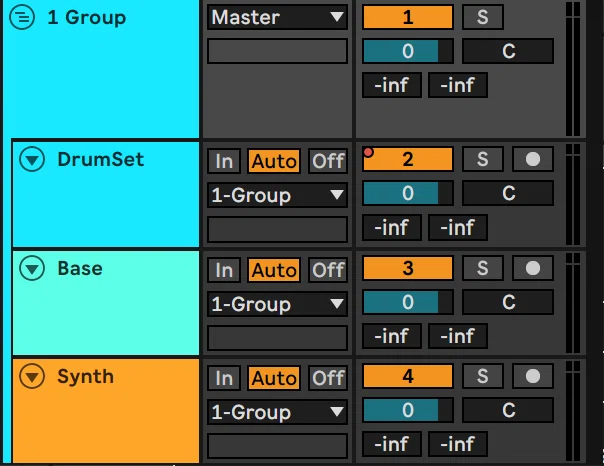
Task: Select the Synth track name
Action: [86, 377]
